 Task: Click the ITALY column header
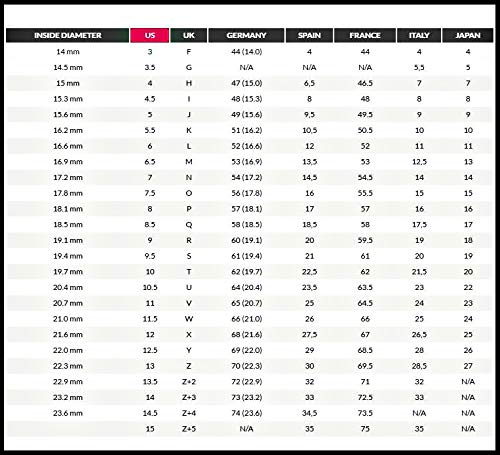click(419, 35)
